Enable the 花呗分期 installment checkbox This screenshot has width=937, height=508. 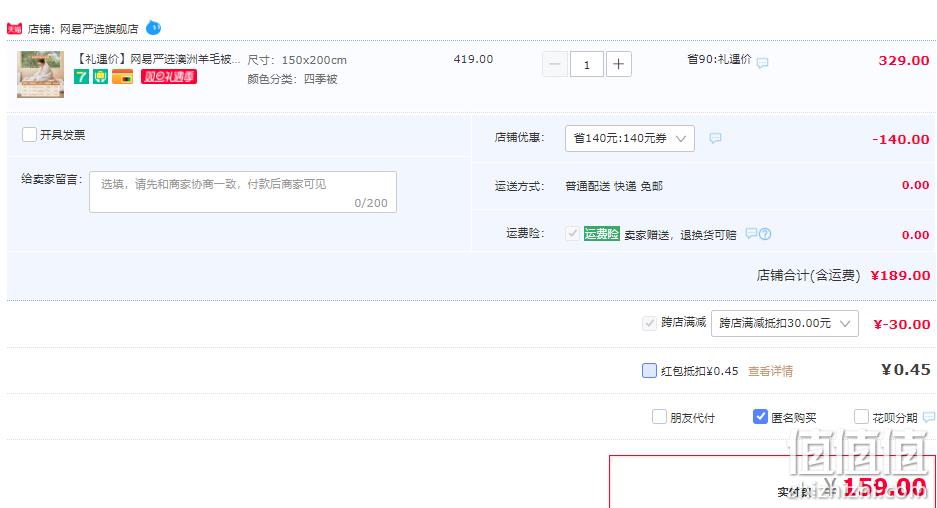coord(861,417)
